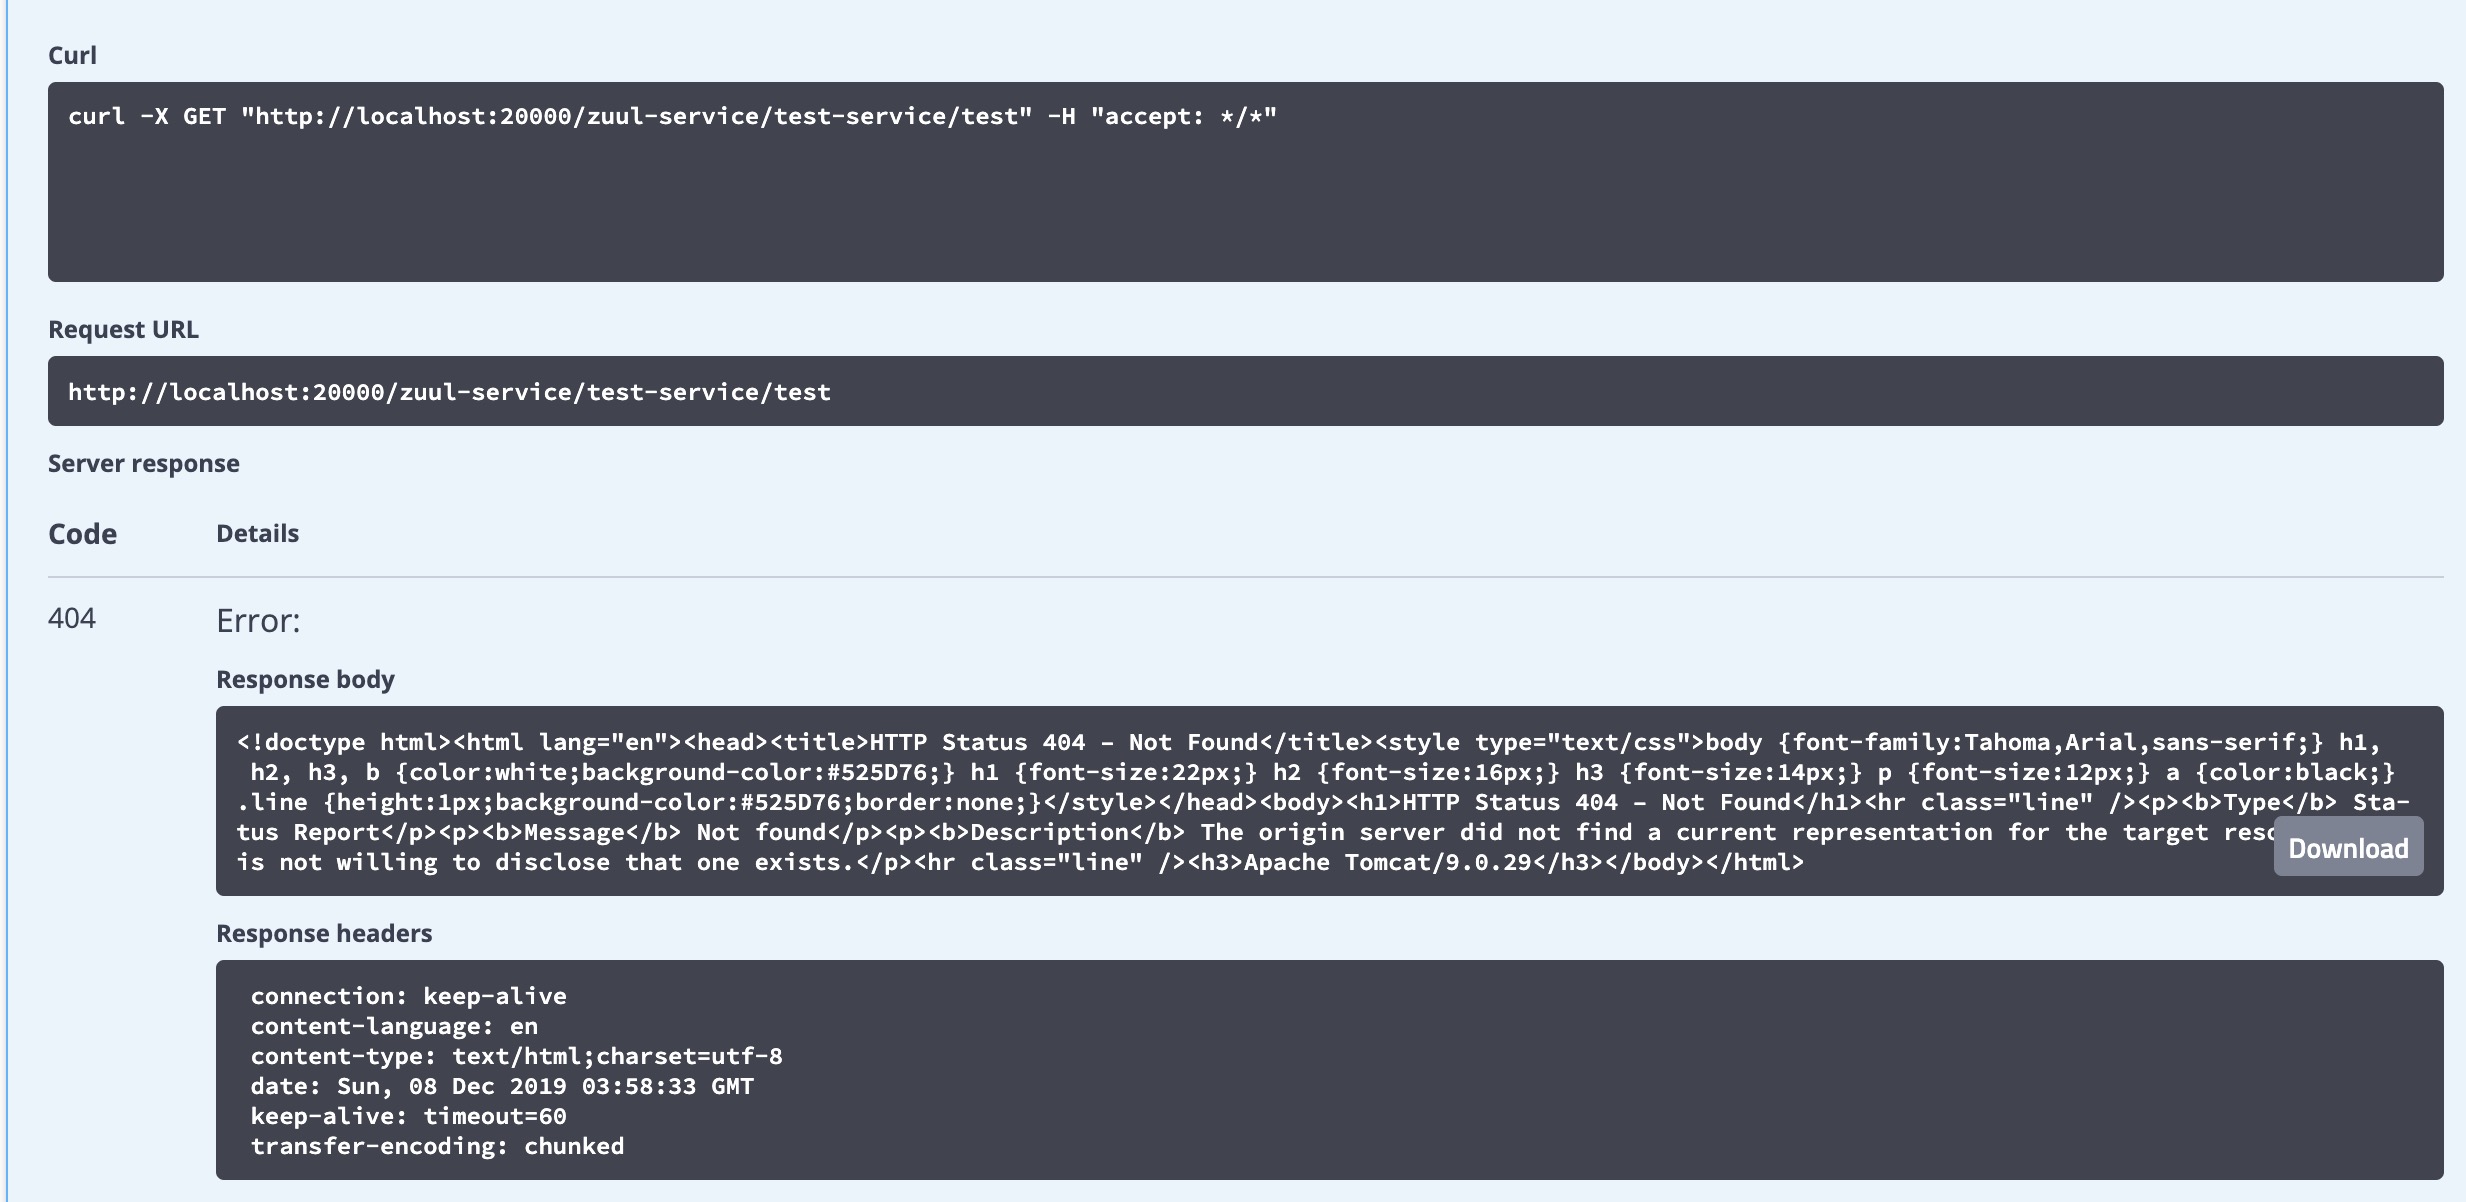2466x1202 pixels.
Task: Click the content-language: en header line
Action: (x=394, y=1026)
